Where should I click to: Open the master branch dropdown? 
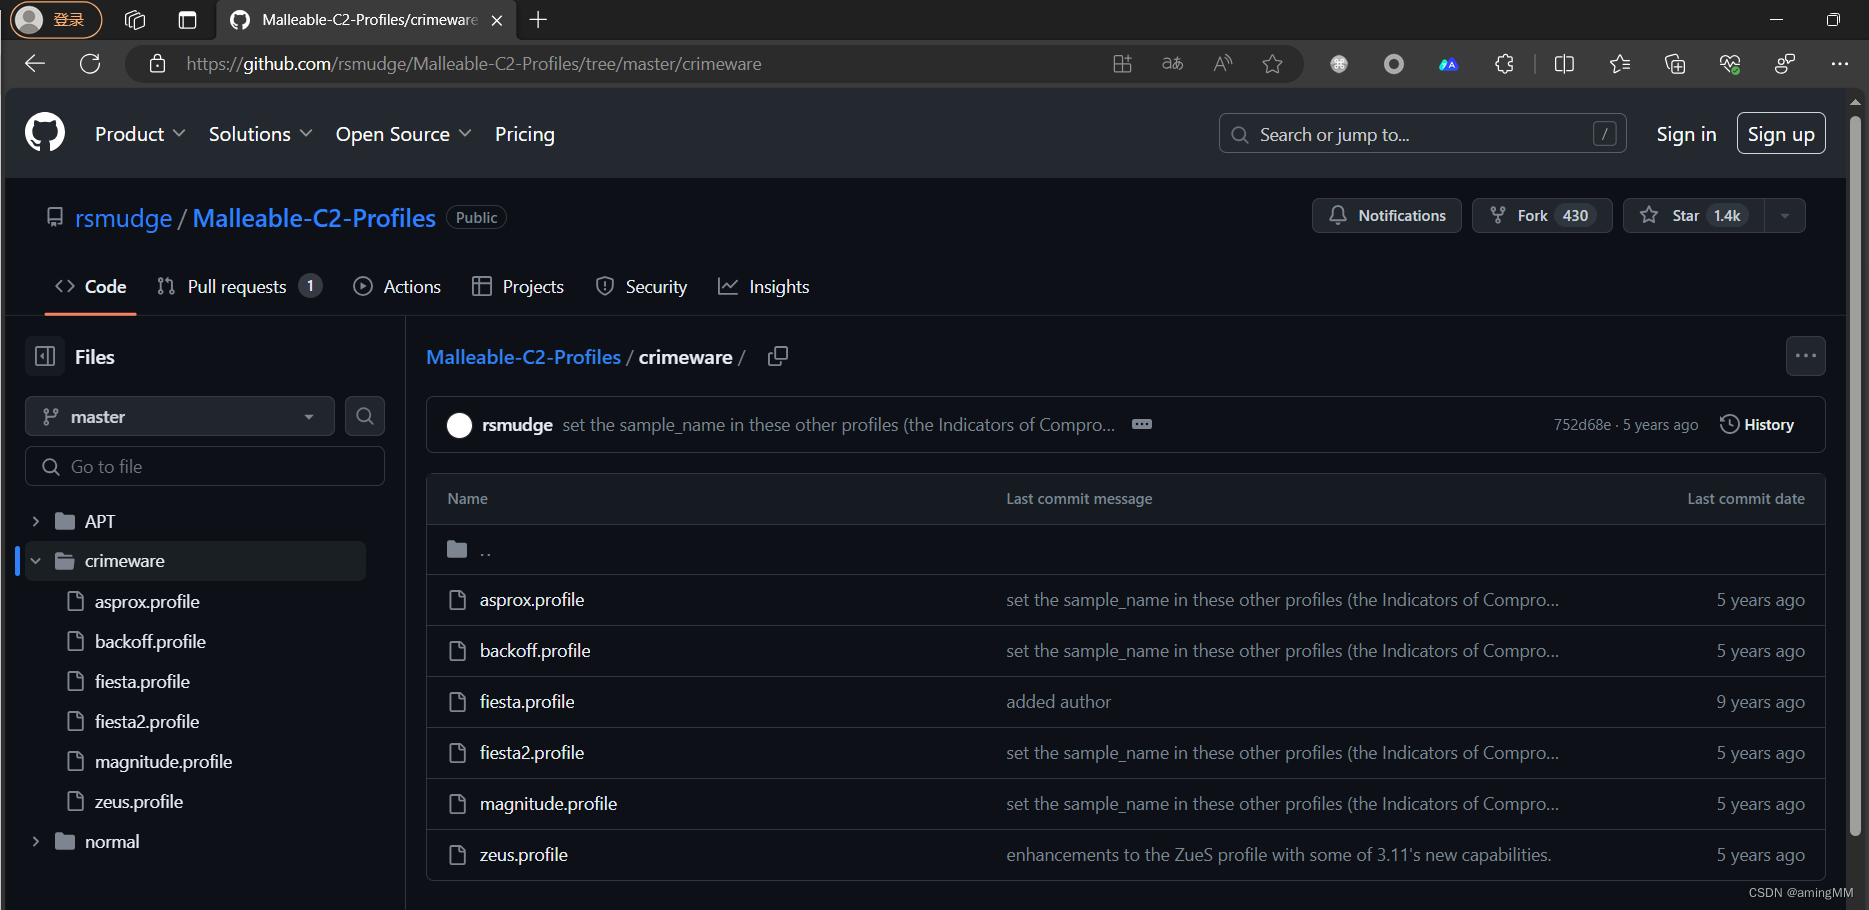180,416
